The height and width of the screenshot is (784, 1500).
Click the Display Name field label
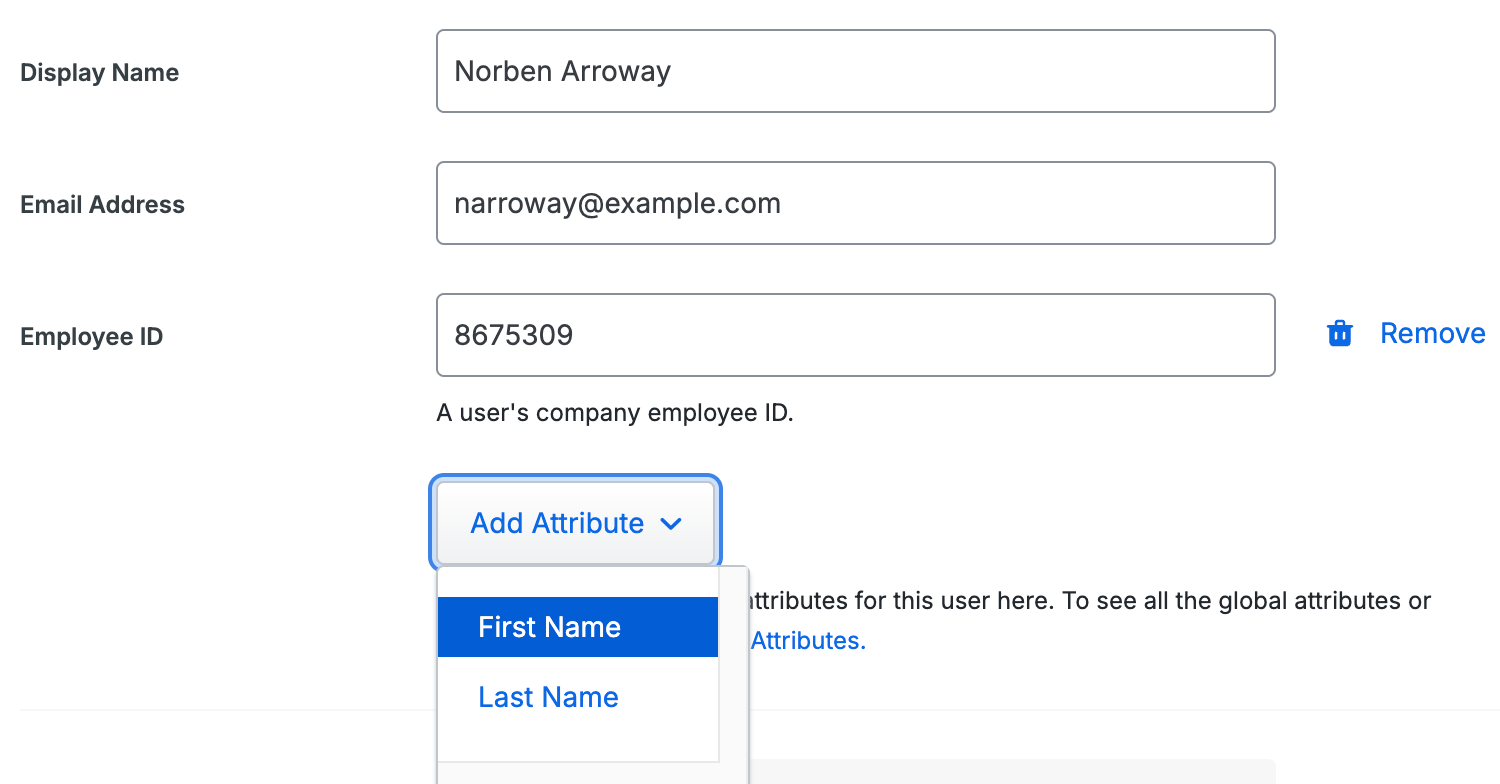(100, 73)
